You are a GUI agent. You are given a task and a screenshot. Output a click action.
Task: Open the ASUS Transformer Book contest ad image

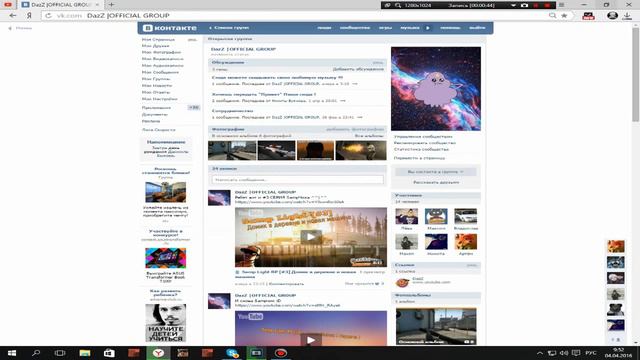click(x=165, y=258)
